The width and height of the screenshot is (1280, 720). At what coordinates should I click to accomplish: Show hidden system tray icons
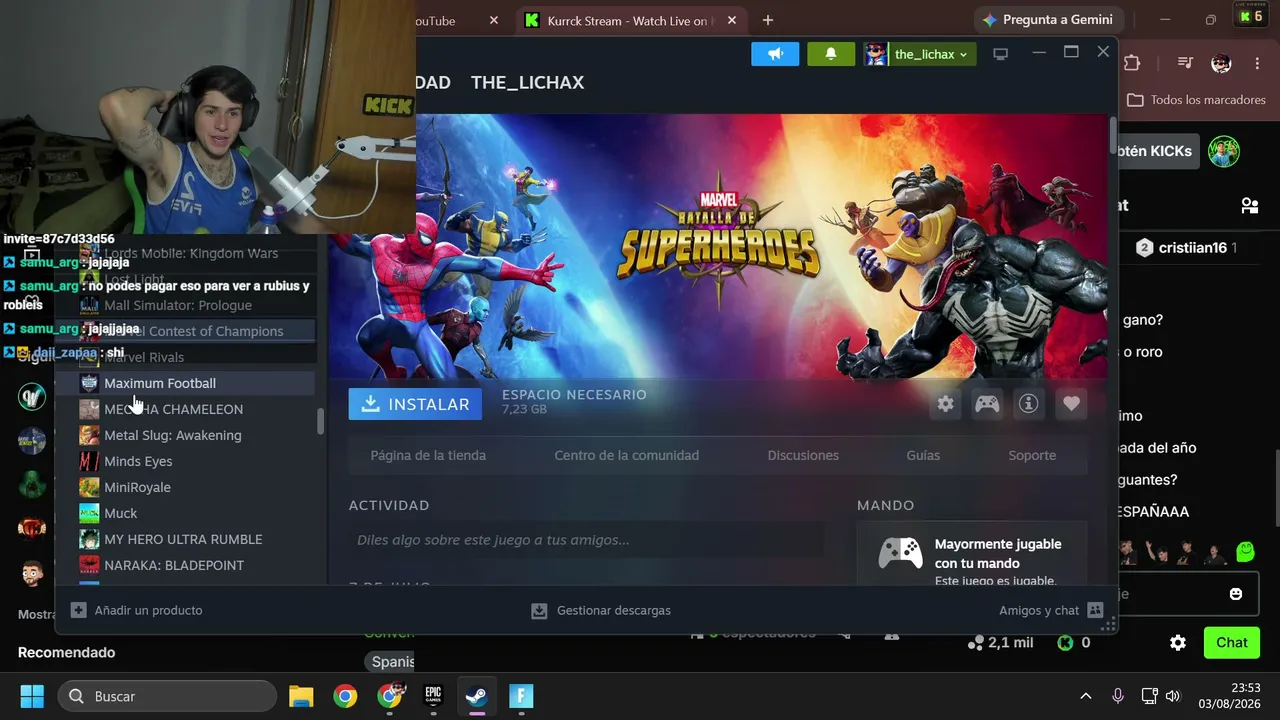click(x=1085, y=696)
